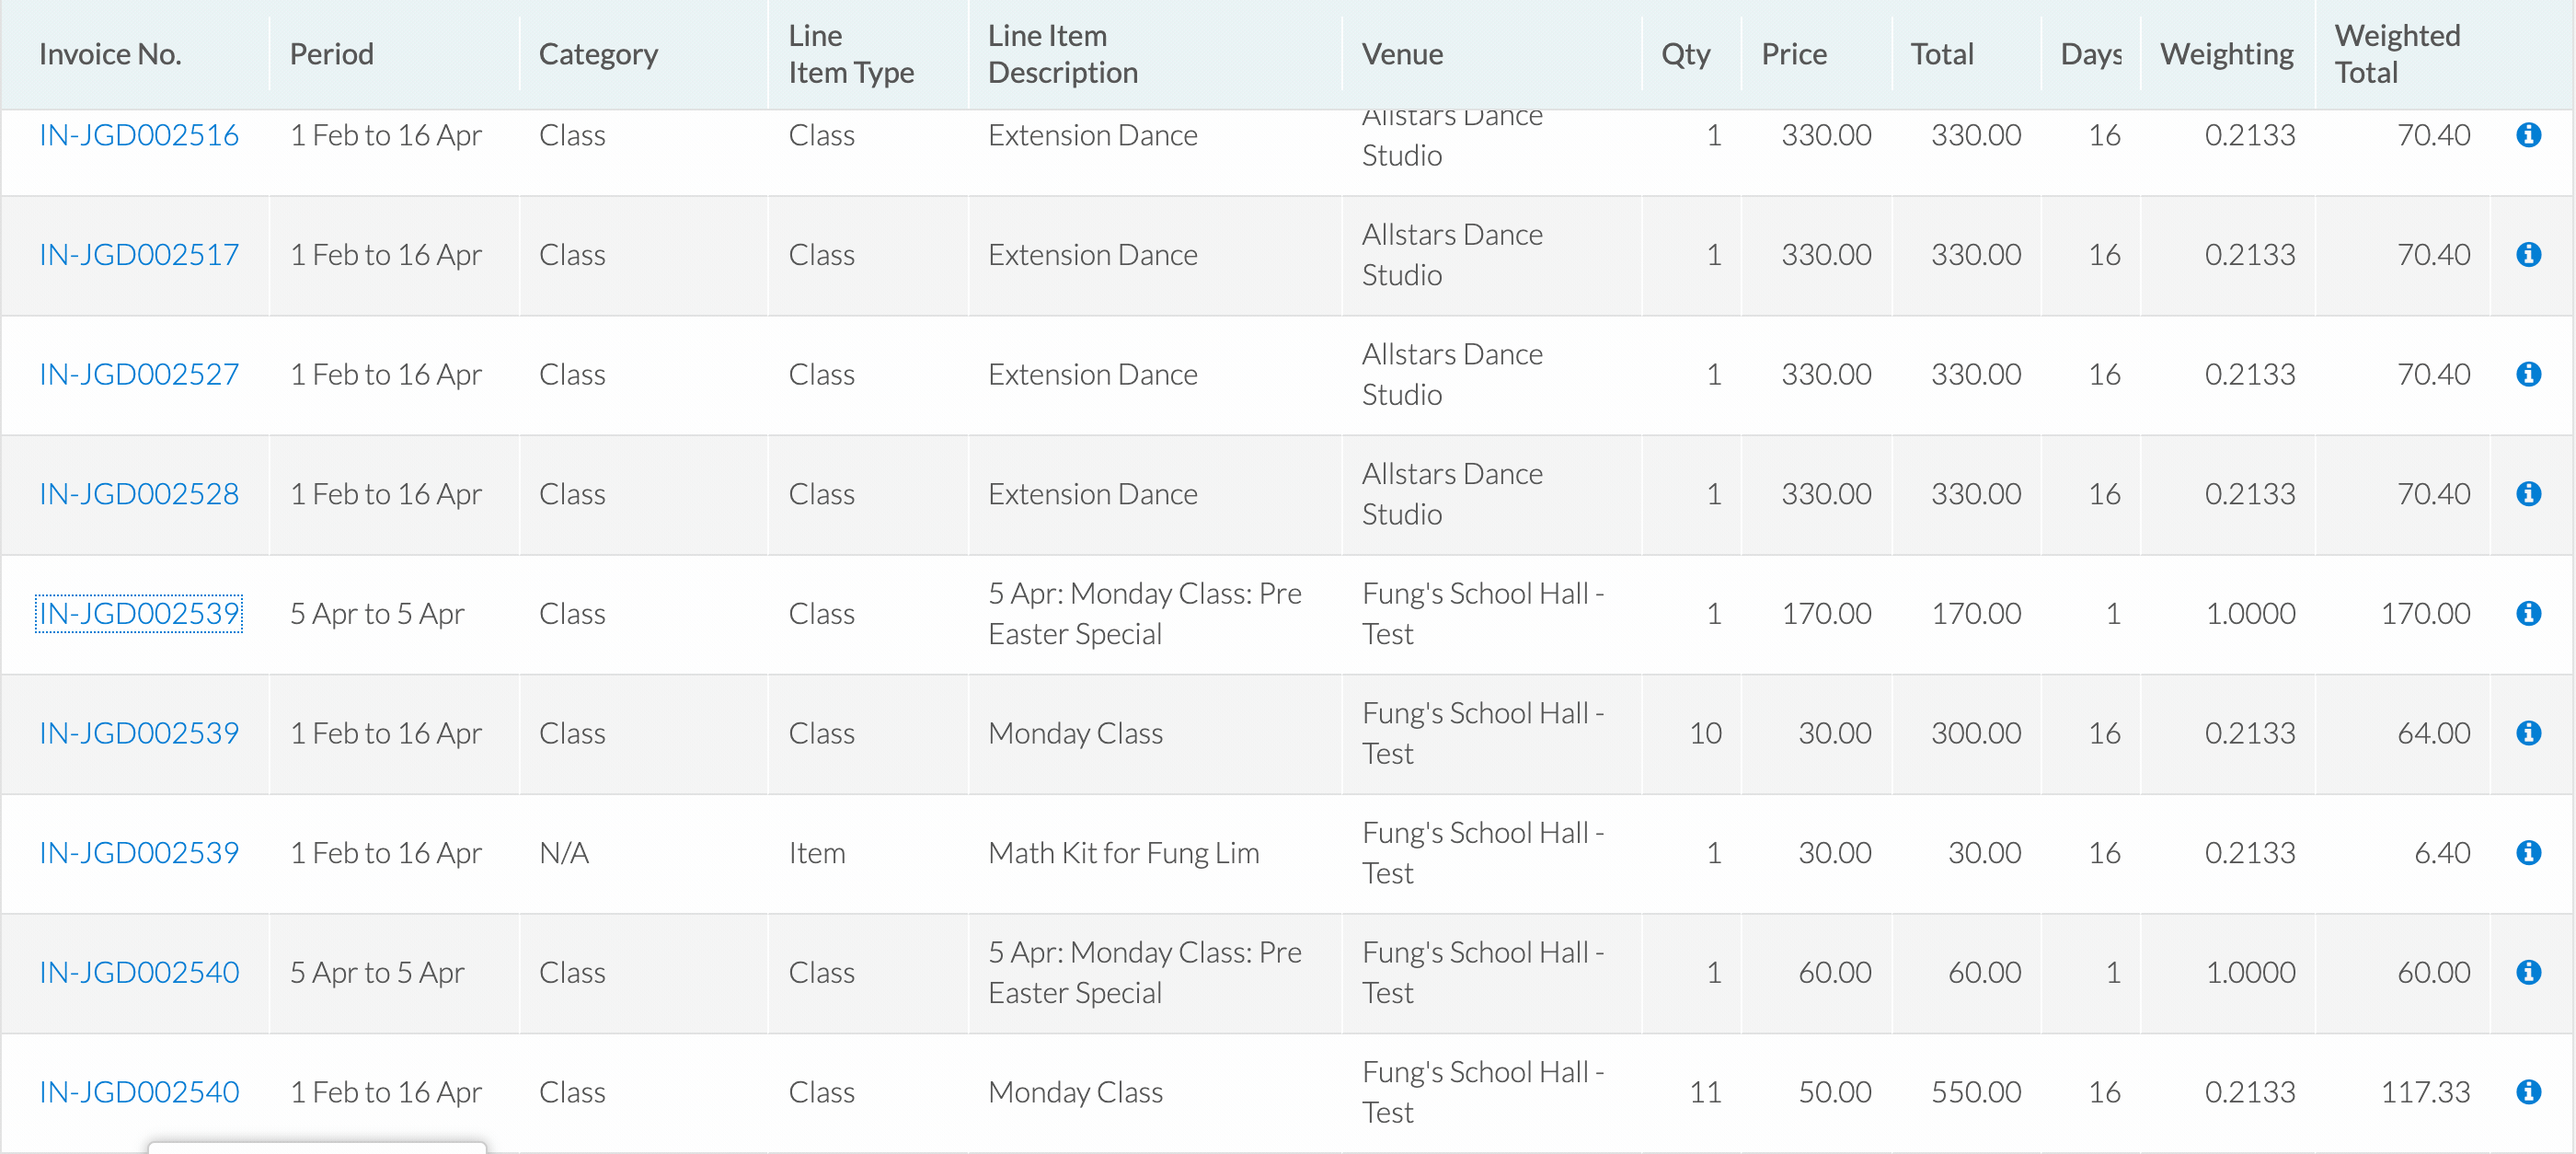Select the Weighting column header

[2226, 54]
